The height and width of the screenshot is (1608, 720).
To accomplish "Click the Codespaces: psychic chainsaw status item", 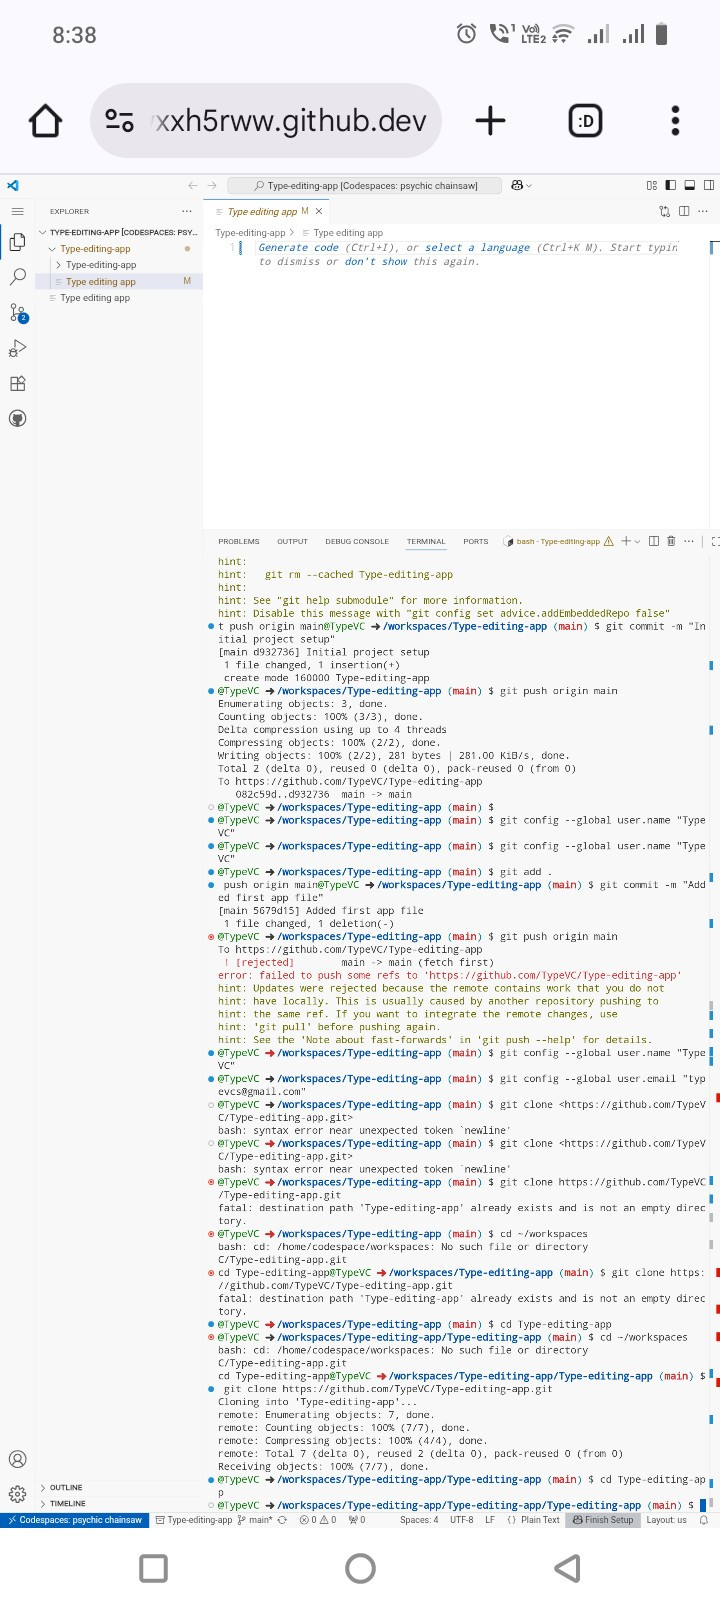I will click(x=75, y=1520).
